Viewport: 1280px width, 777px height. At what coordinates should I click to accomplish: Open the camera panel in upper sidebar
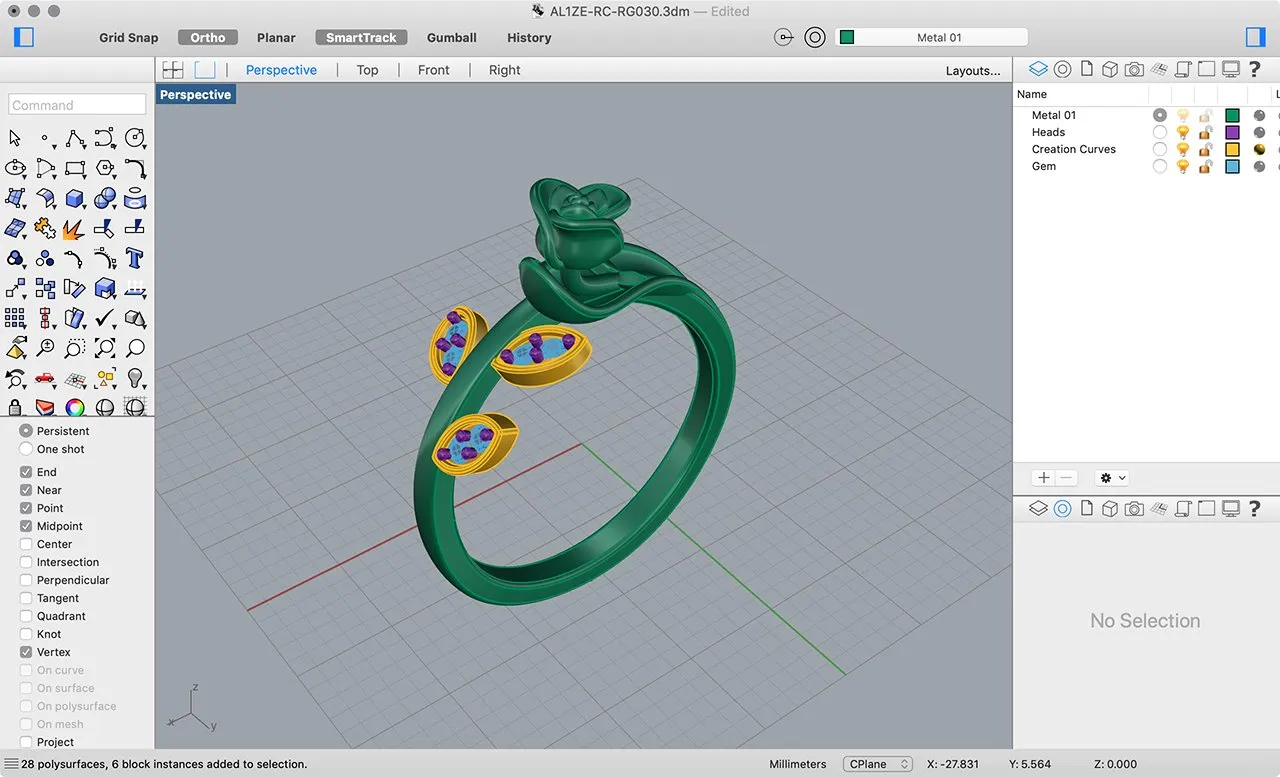pos(1134,69)
